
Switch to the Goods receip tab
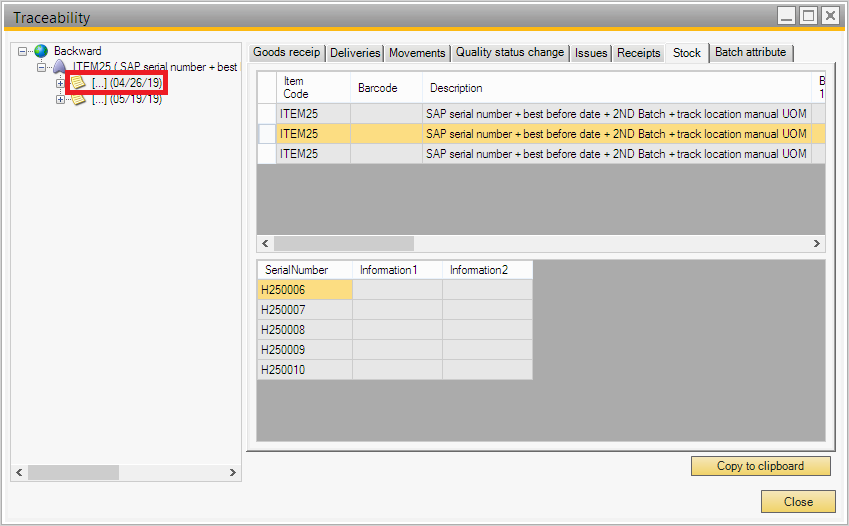point(286,52)
